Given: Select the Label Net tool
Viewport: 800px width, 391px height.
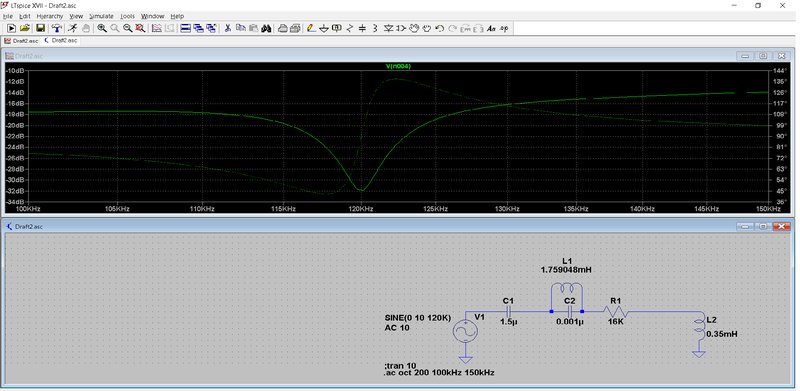Looking at the screenshot, I should [x=337, y=28].
